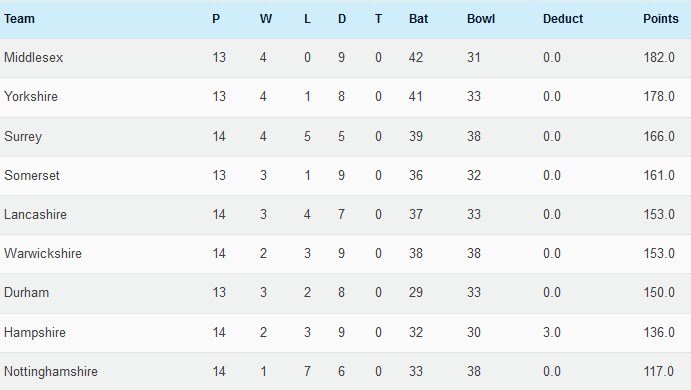This screenshot has height=390, width=691.
Task: Open the Nottinghamshire team row
Action: [x=346, y=371]
